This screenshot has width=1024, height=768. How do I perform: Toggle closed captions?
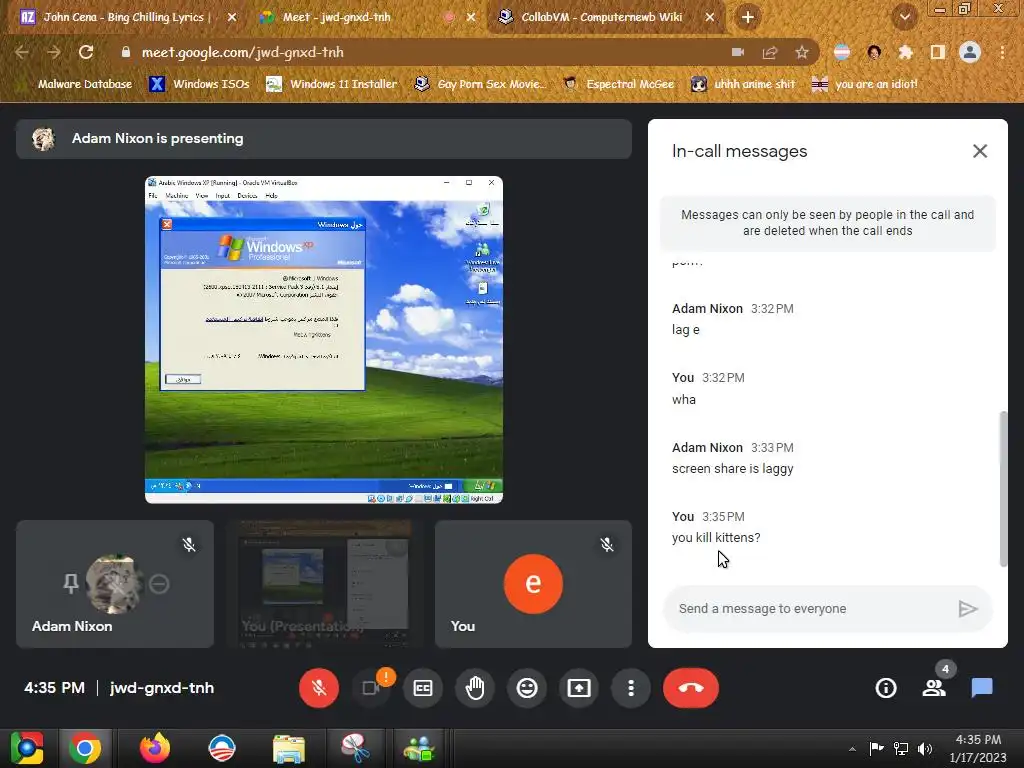423,688
